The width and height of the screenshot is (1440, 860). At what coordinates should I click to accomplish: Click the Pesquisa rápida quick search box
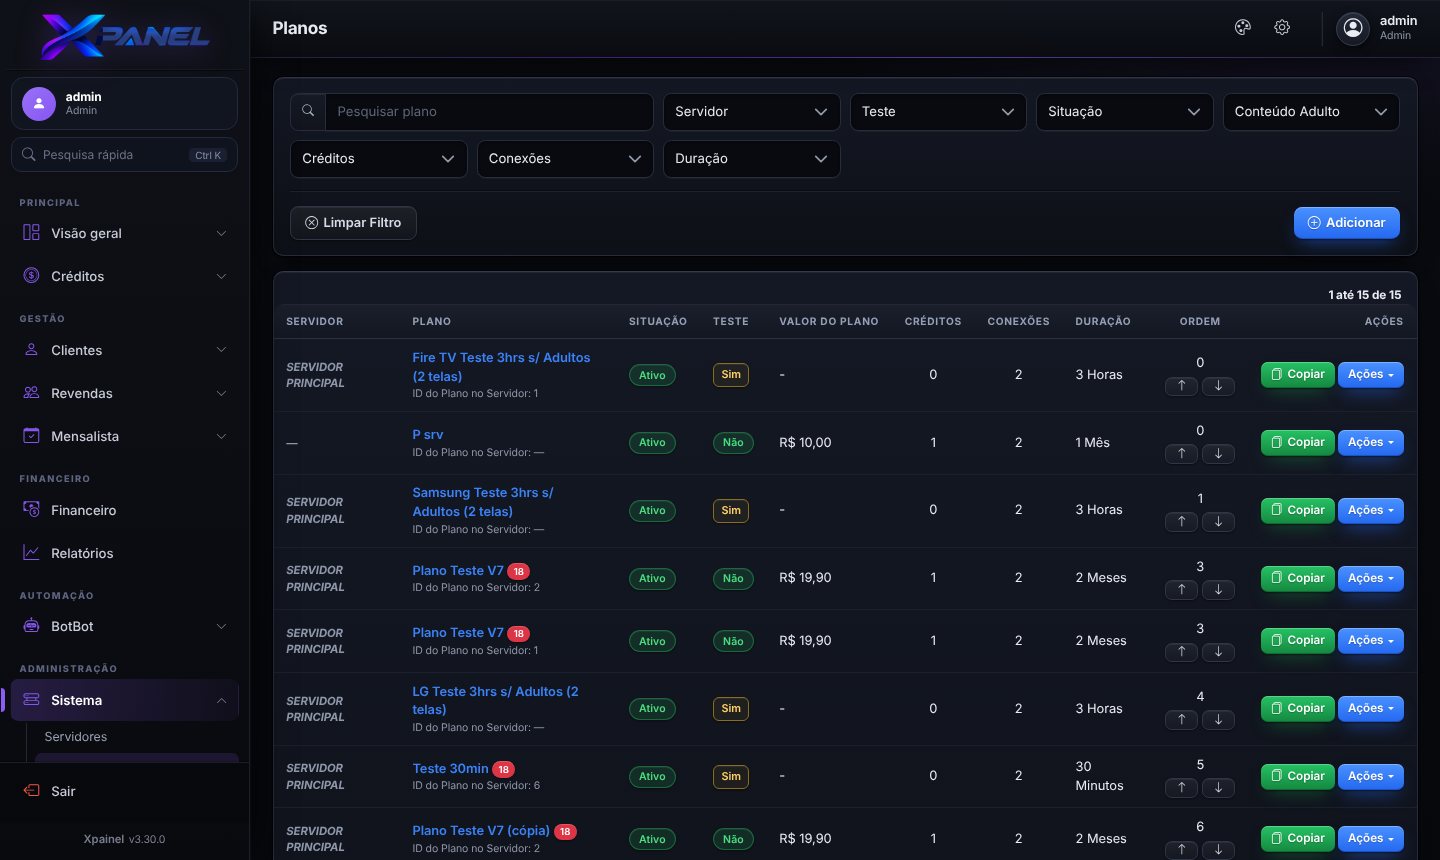(124, 155)
